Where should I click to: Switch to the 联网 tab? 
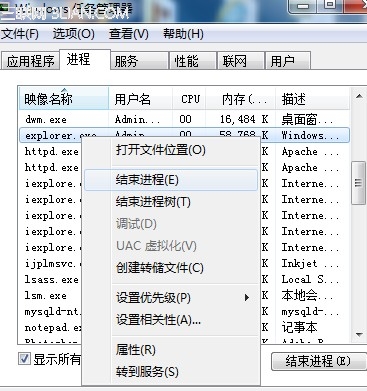[x=241, y=61]
